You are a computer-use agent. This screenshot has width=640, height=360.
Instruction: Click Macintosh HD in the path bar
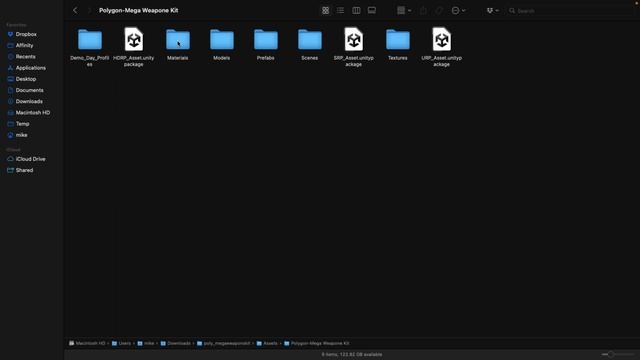[x=87, y=344]
